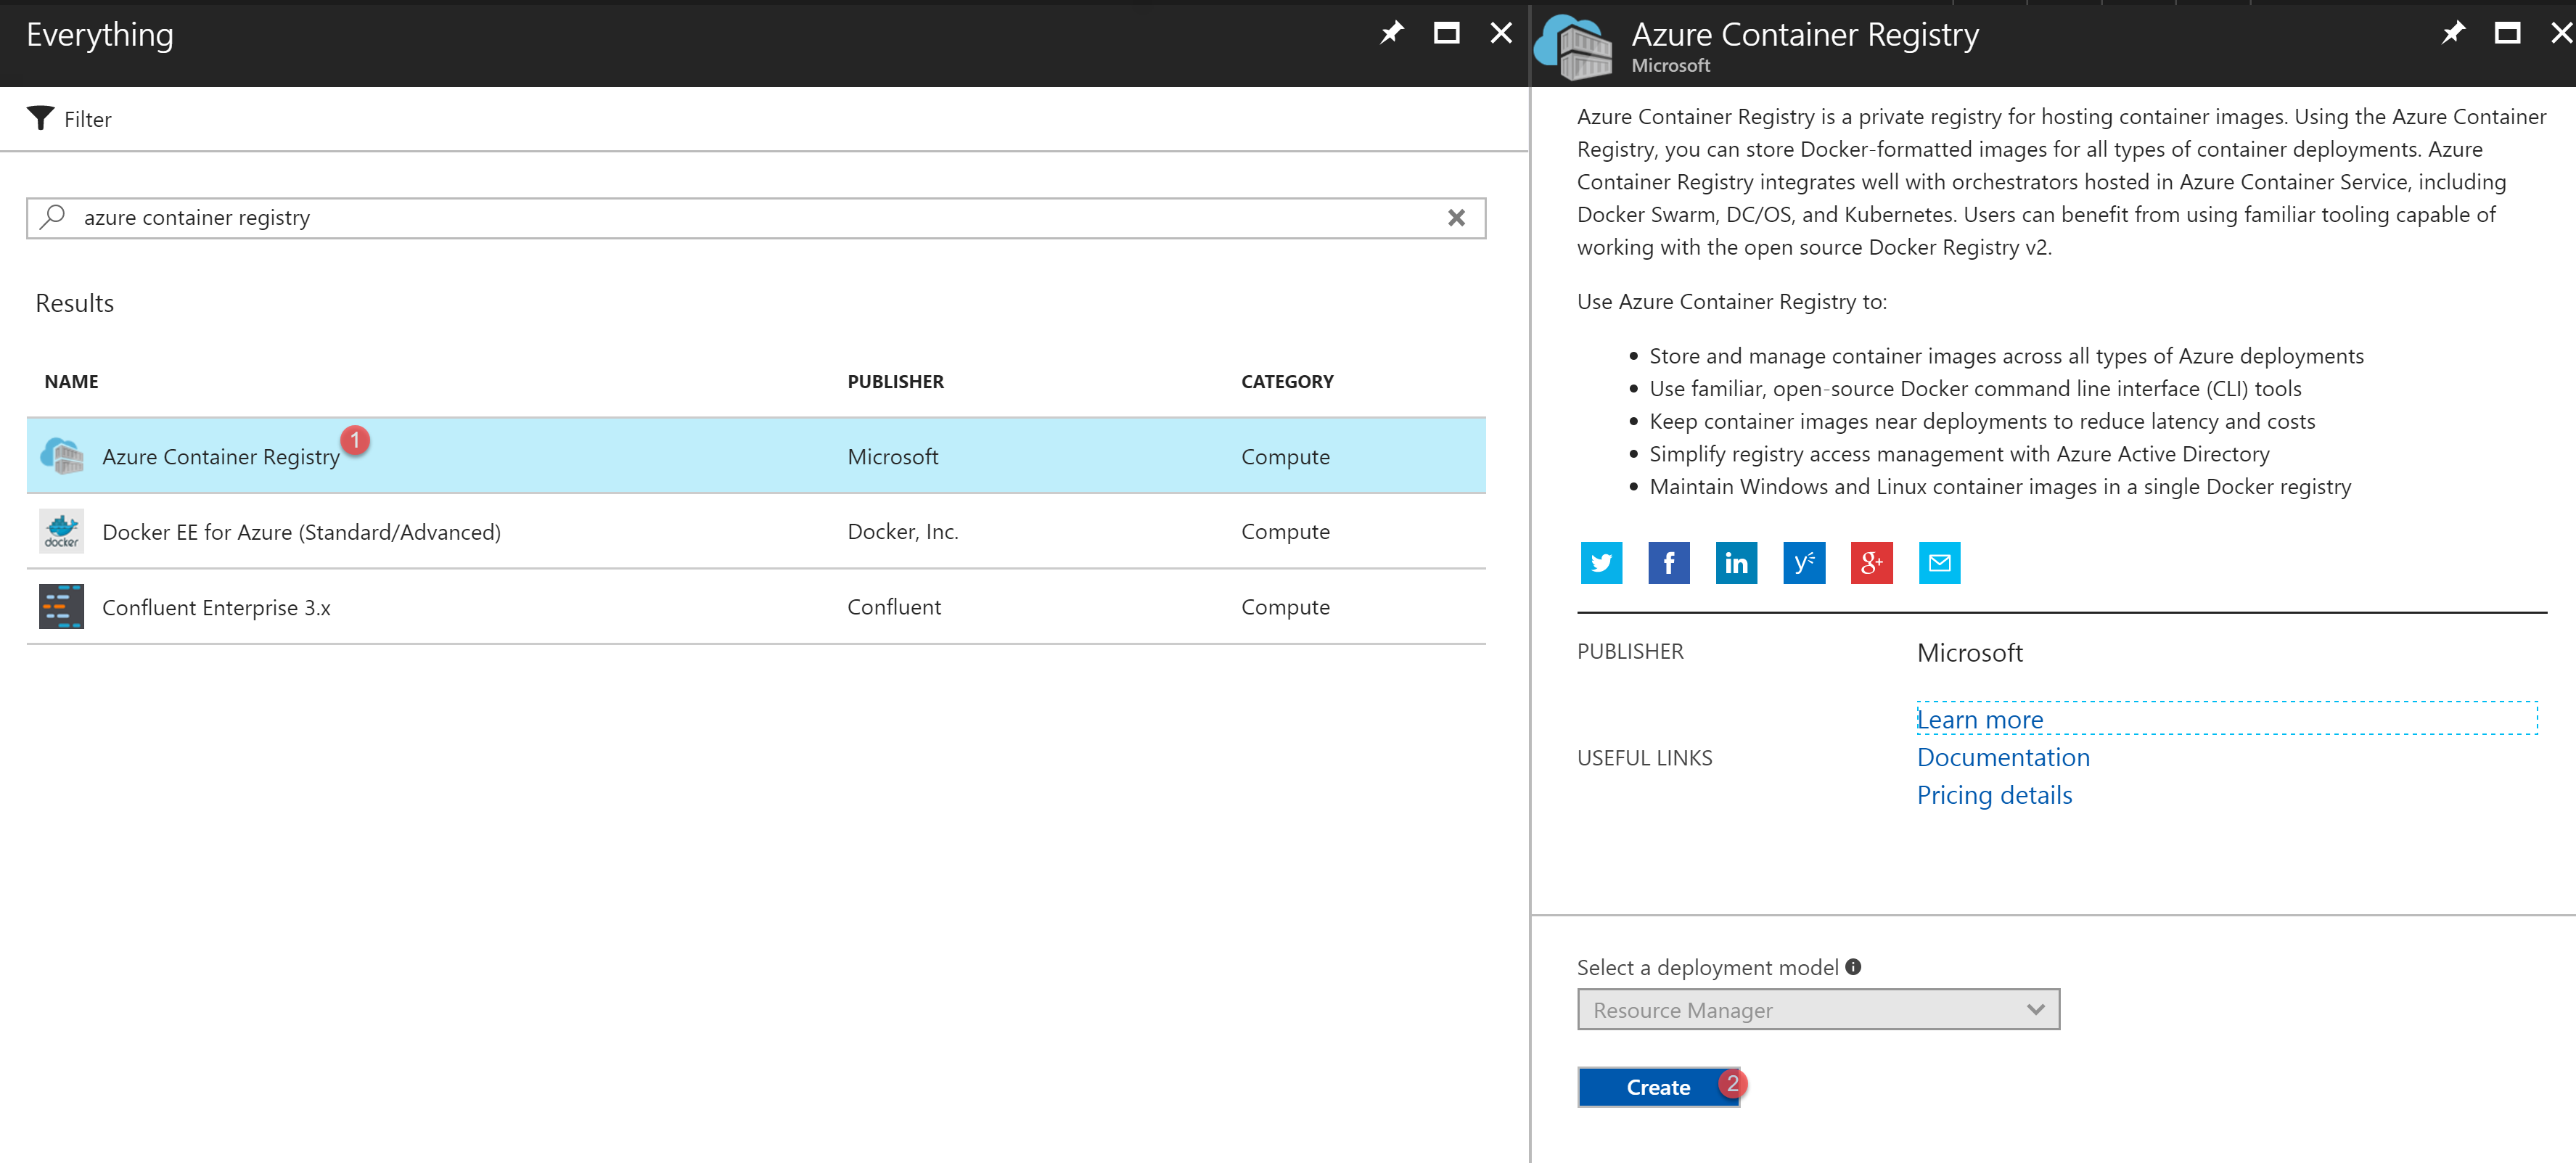Screen dimensions: 2576x1163
Task: Open the Filter funnel icon
Action: (x=40, y=118)
